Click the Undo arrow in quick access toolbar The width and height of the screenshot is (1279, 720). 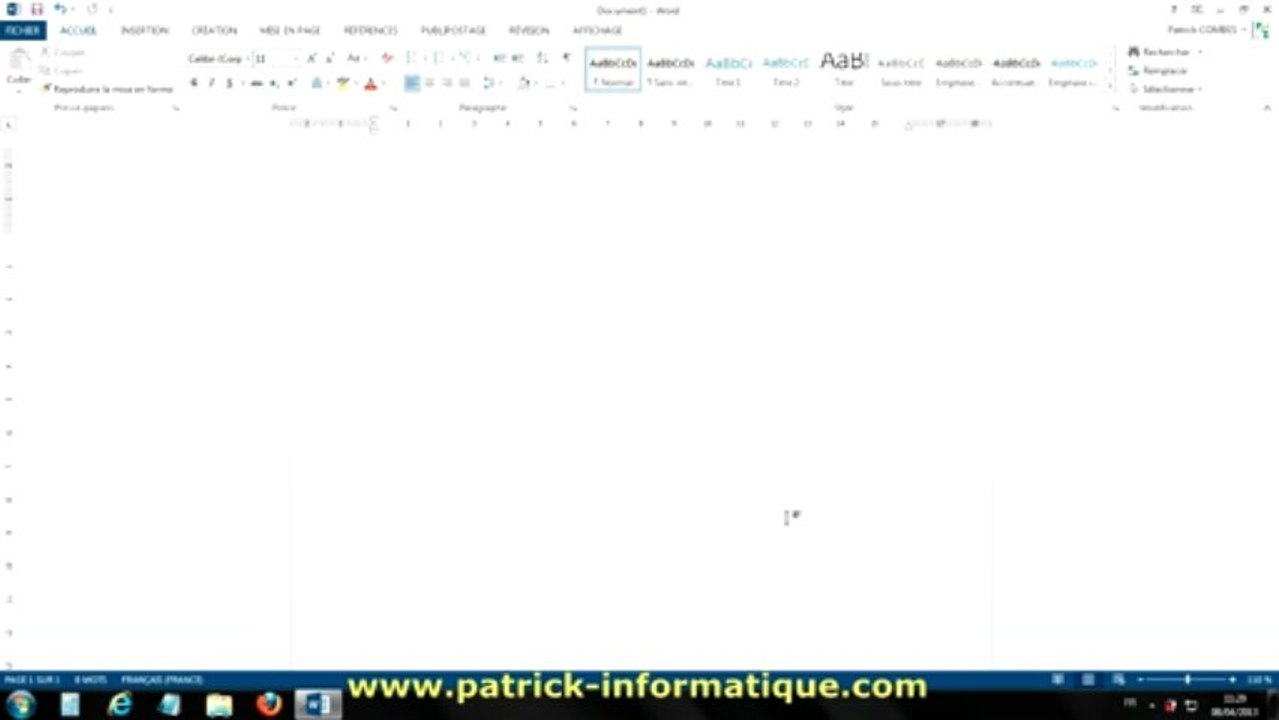(x=59, y=9)
